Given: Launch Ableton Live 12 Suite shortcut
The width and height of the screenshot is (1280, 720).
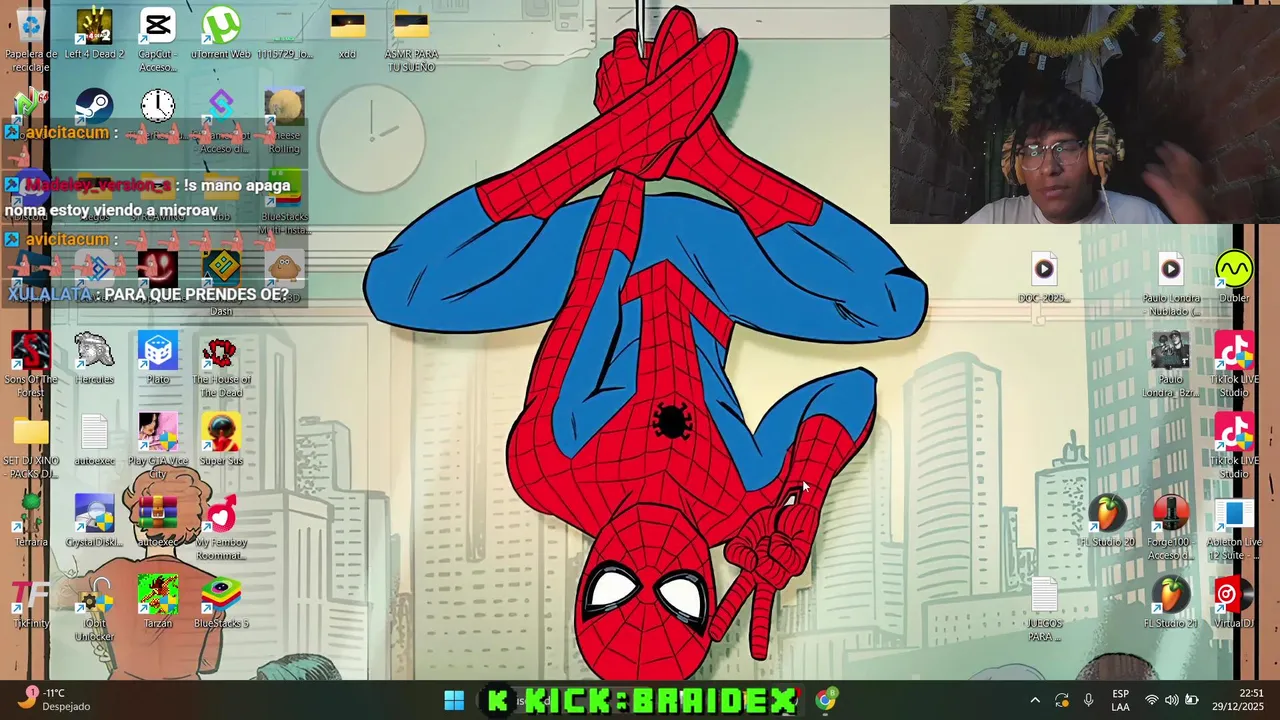Looking at the screenshot, I should 1234,513.
